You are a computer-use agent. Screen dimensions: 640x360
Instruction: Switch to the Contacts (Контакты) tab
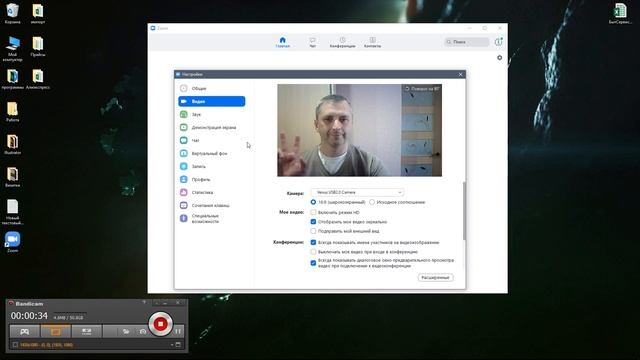[x=373, y=42]
